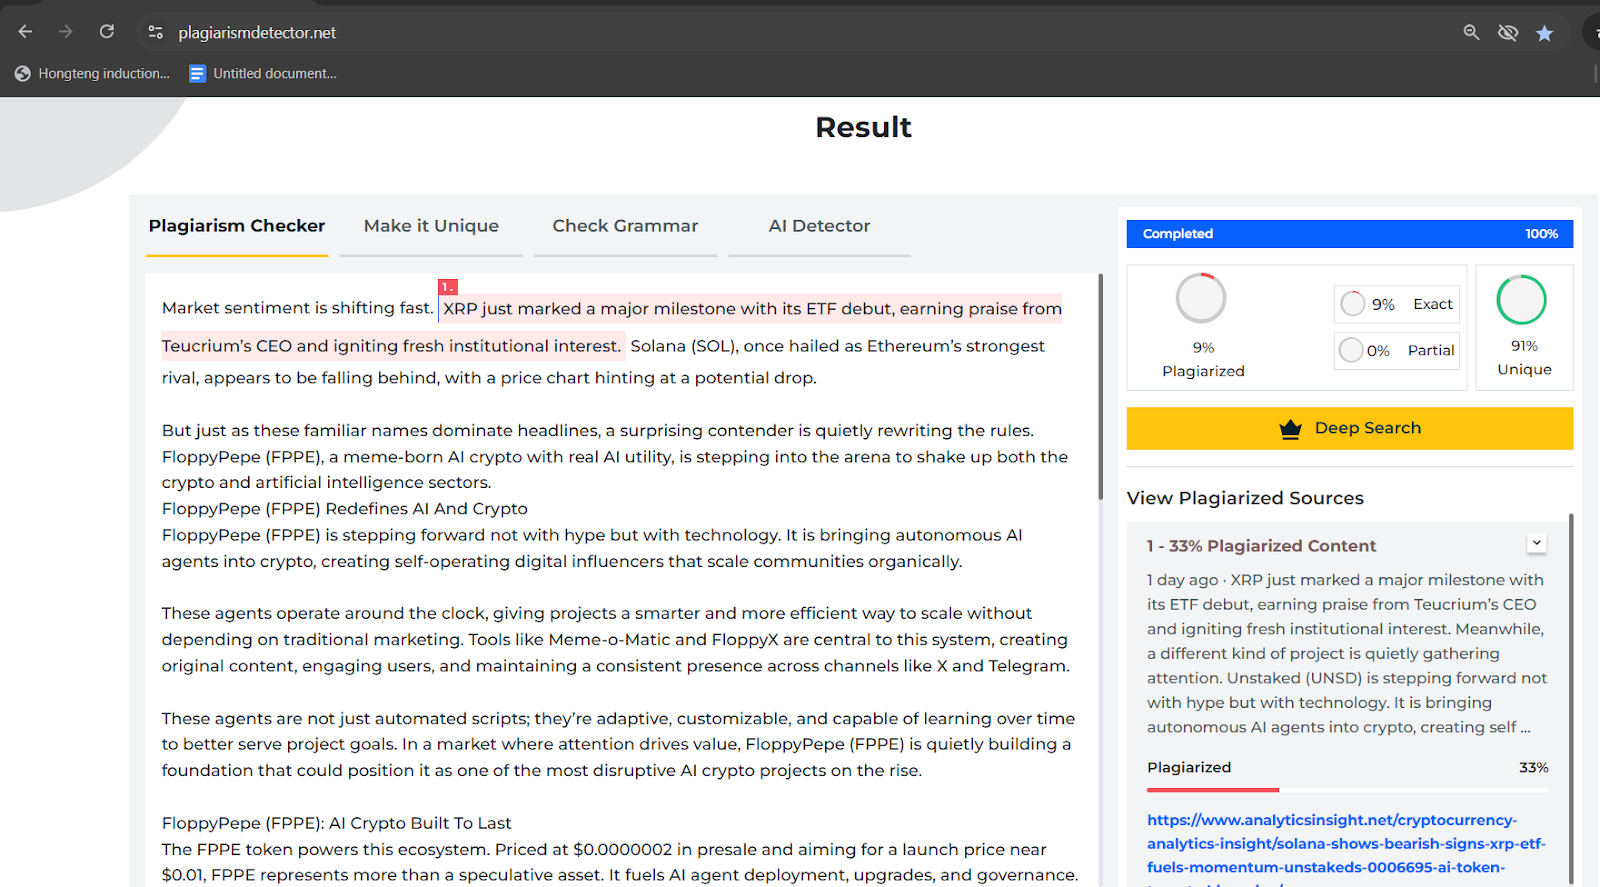
Task: Click the 0% Partial match indicator
Action: click(1396, 350)
